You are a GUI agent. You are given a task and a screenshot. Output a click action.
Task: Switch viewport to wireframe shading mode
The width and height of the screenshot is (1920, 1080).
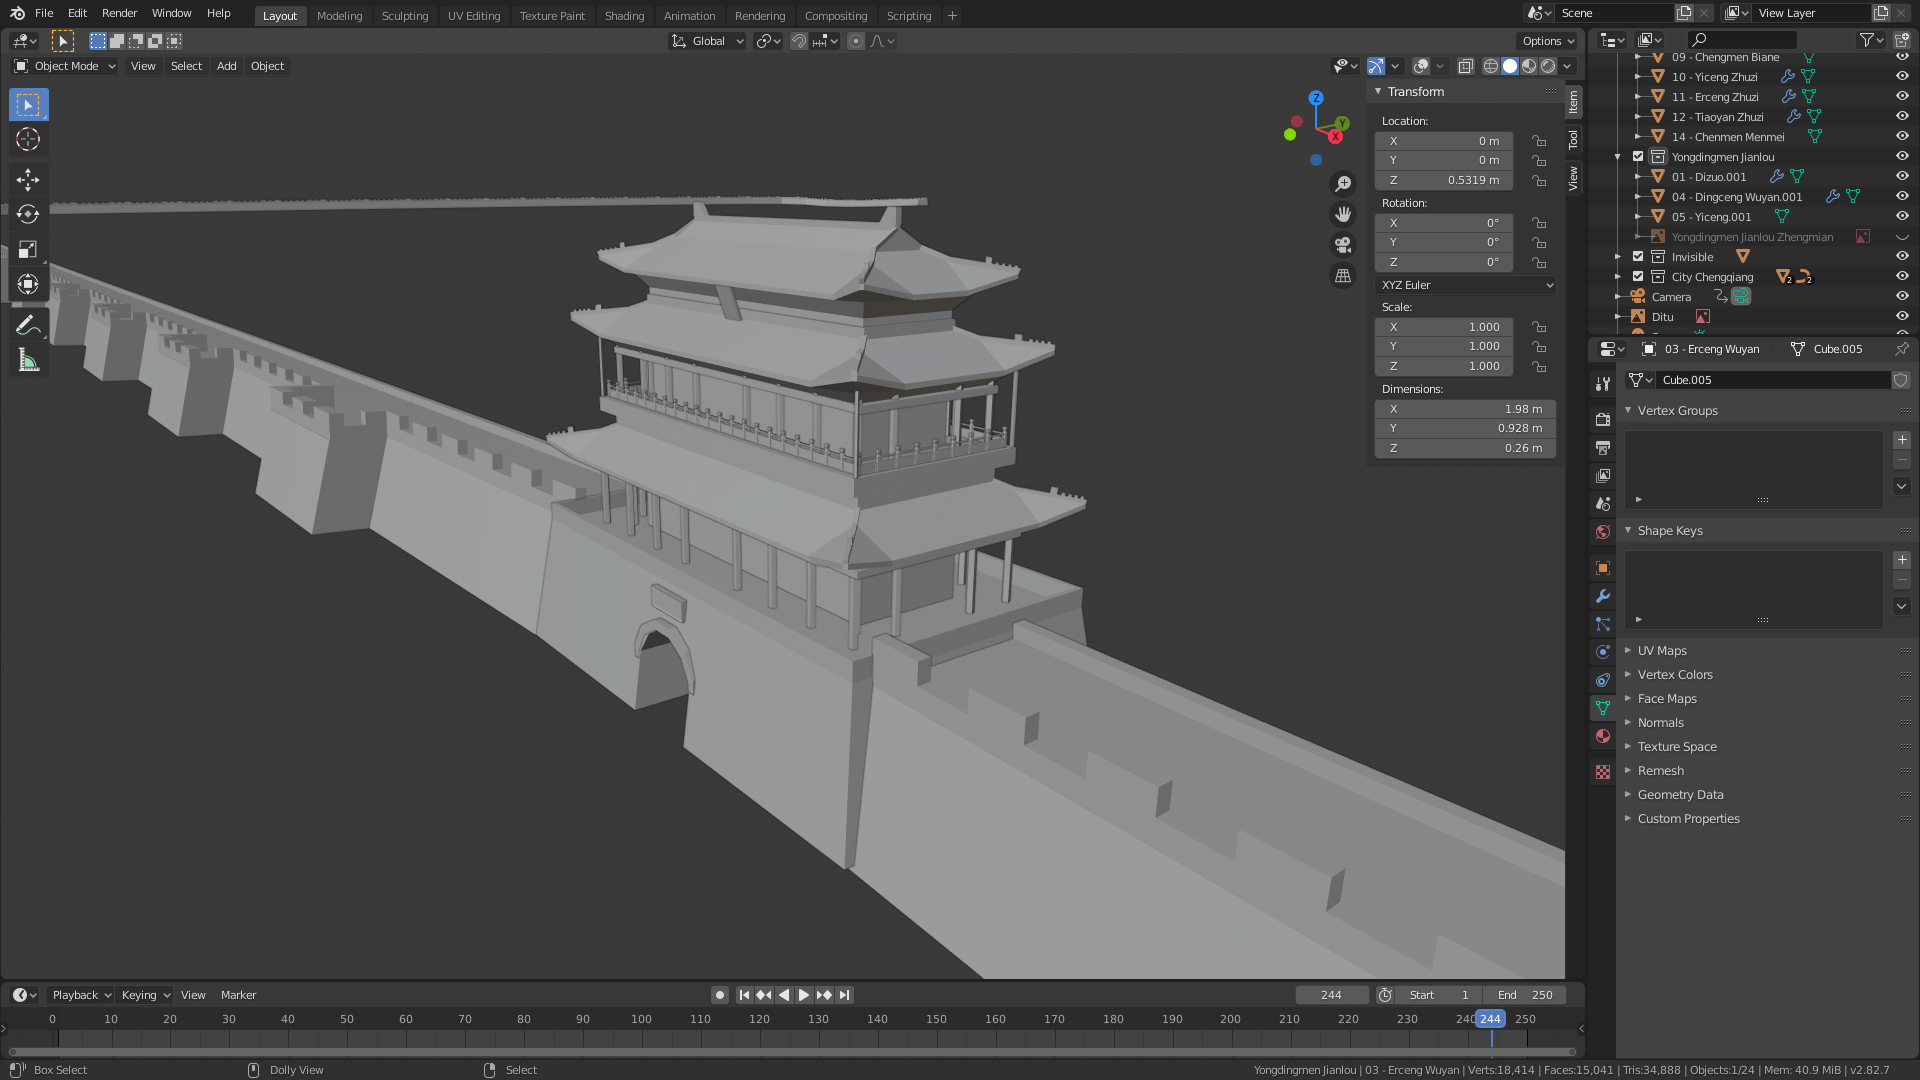[x=1492, y=66]
